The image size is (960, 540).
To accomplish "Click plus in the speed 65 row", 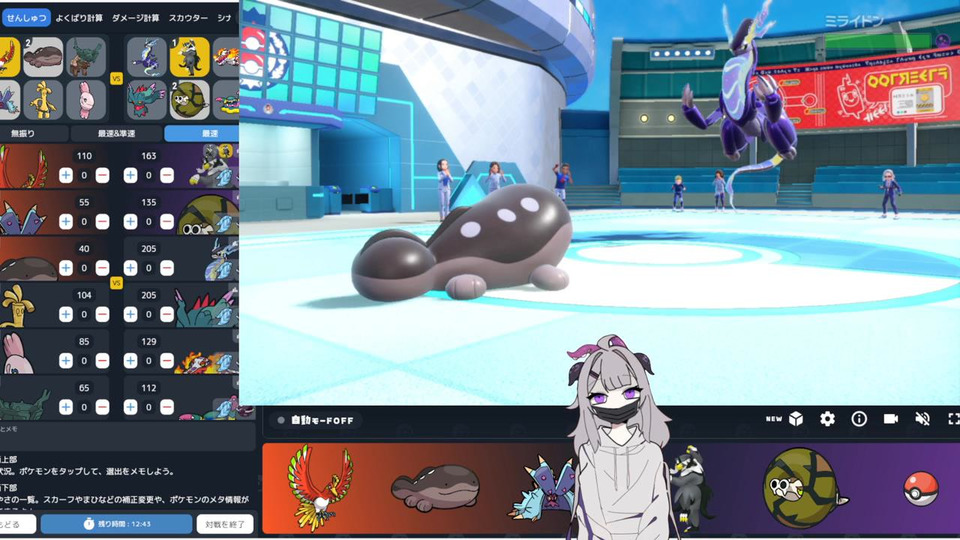I will [66, 407].
